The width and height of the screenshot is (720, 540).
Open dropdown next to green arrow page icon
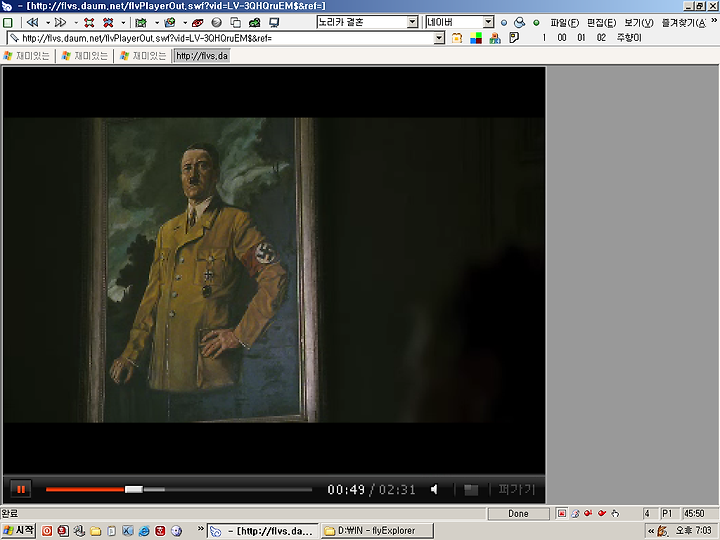[x=157, y=22]
